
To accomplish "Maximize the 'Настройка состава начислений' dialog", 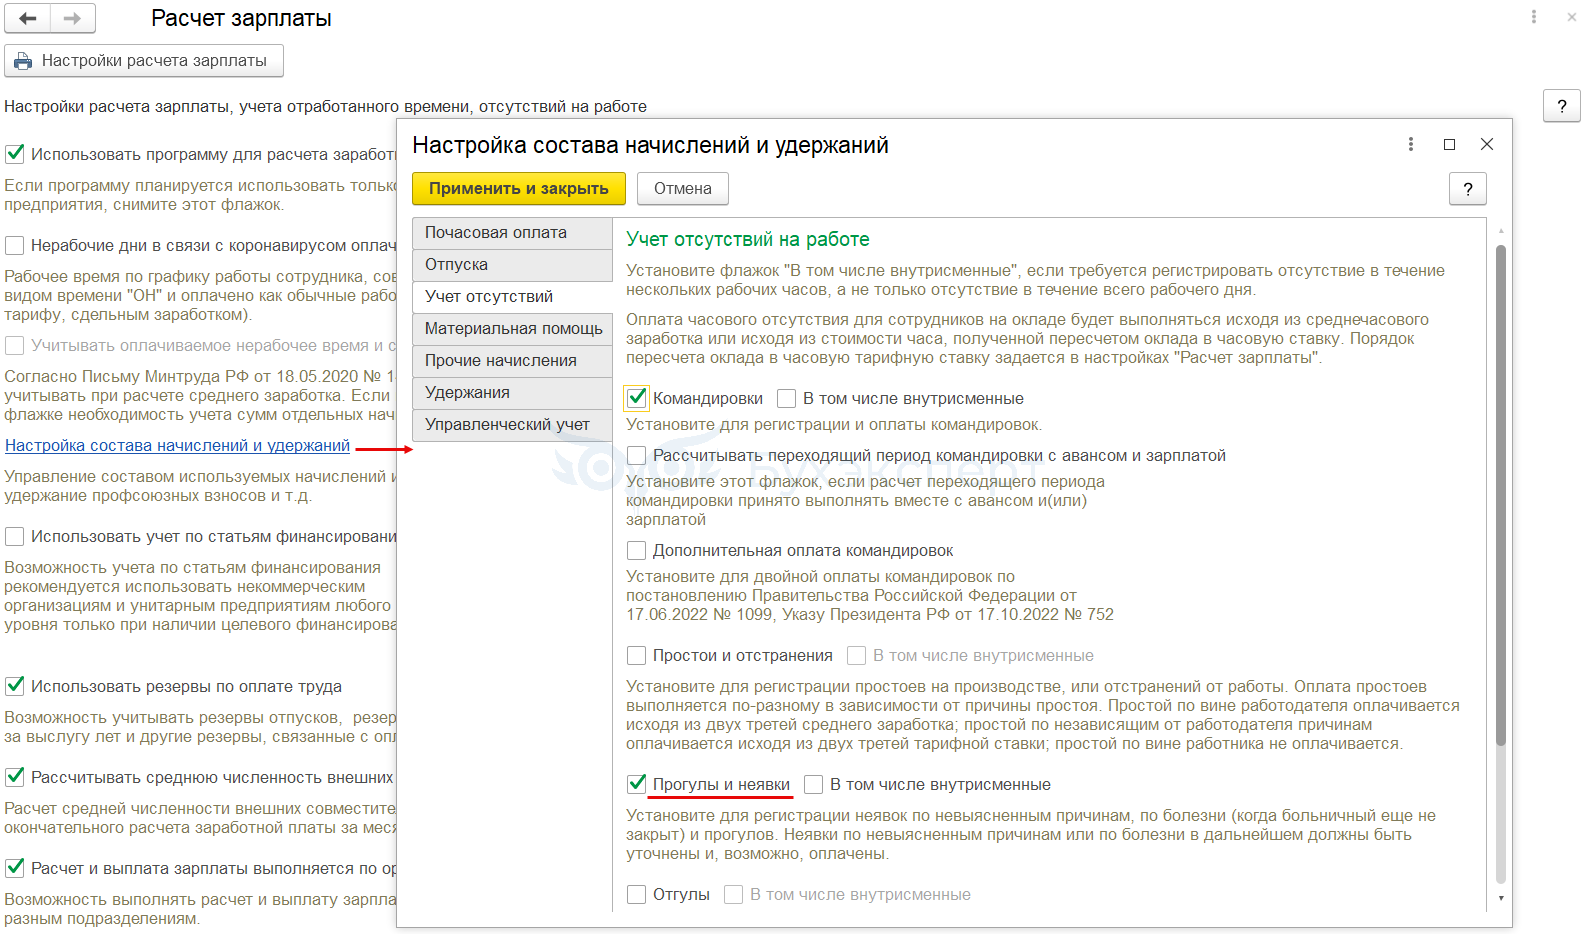I will click(1449, 144).
